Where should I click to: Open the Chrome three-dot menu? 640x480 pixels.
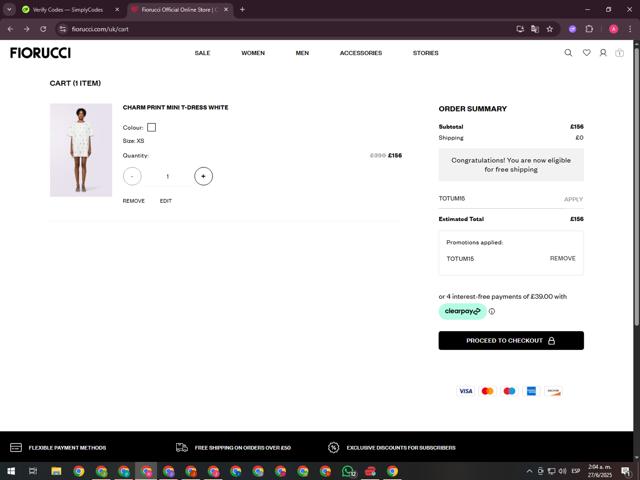coord(630,29)
